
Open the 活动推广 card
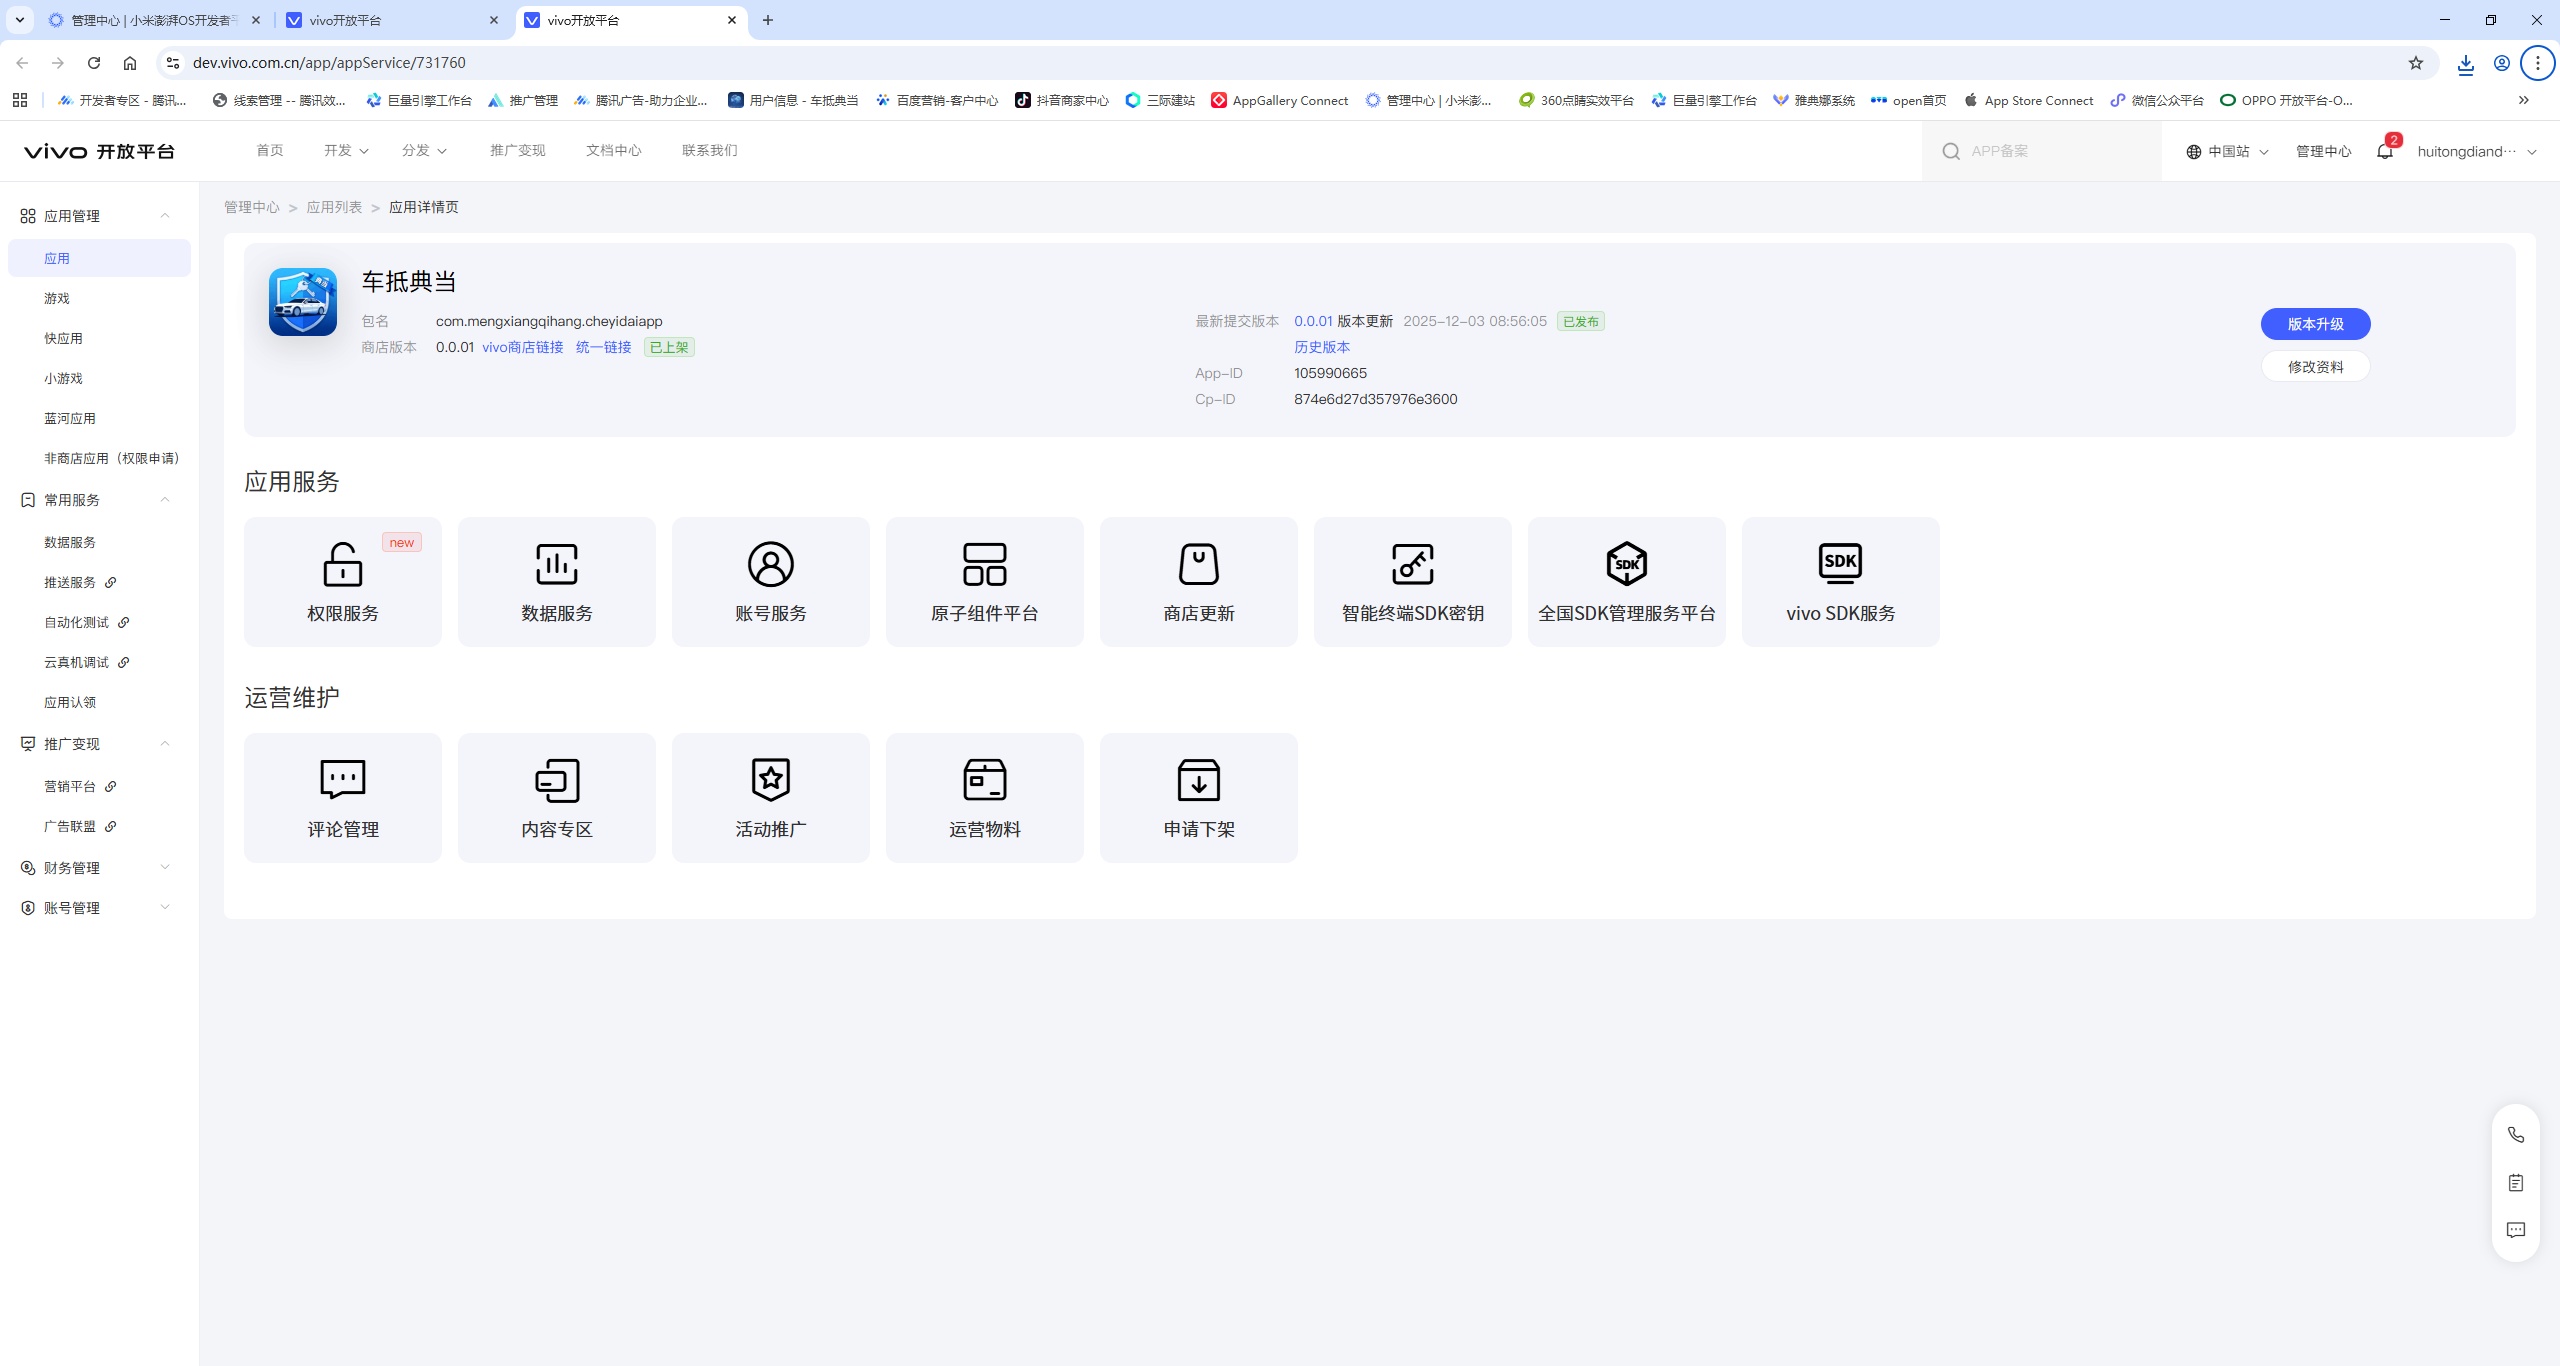(769, 797)
